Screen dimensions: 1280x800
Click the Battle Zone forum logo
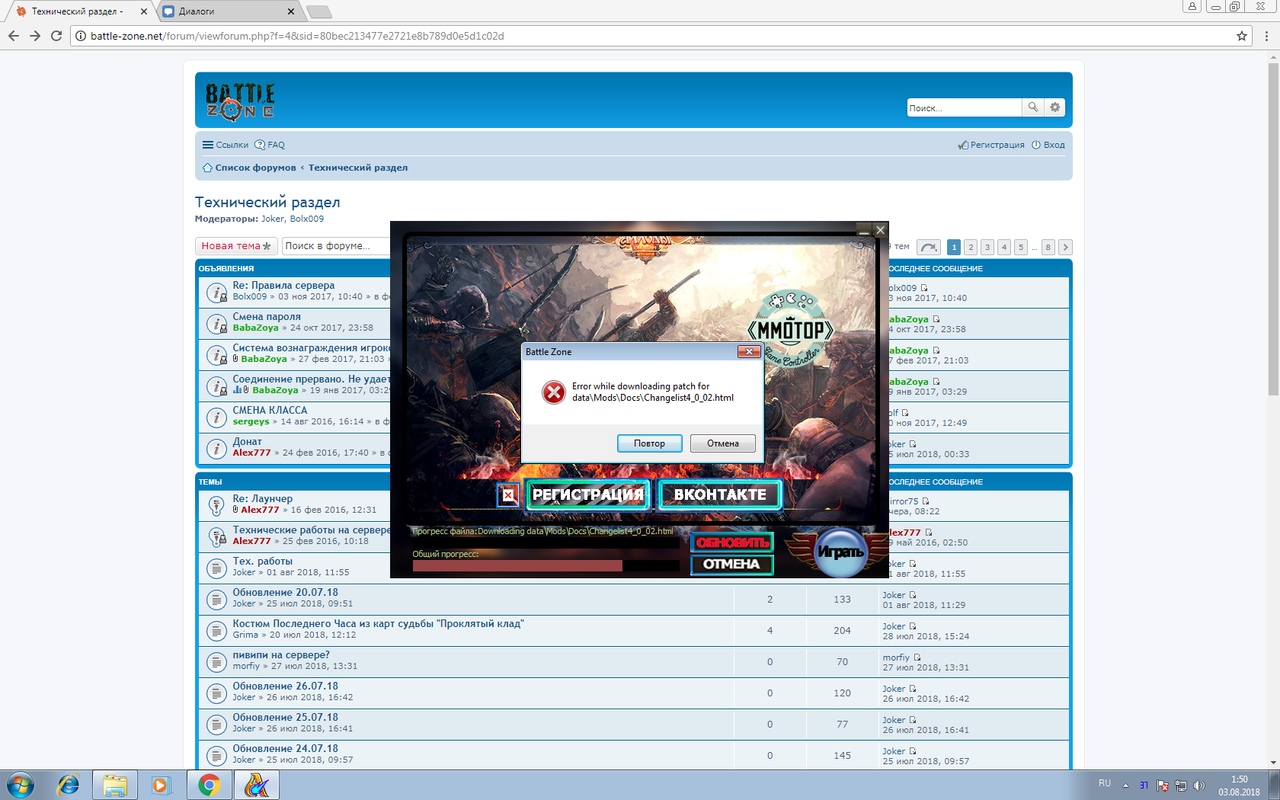tap(240, 100)
